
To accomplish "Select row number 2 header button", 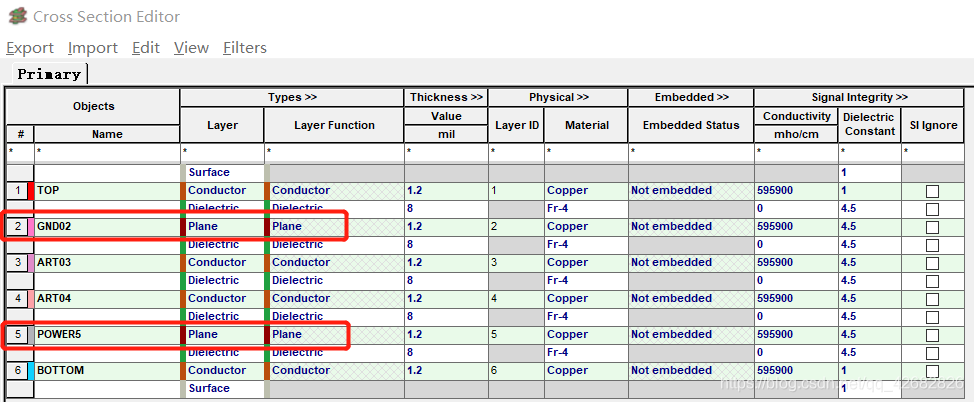I will (x=17, y=227).
